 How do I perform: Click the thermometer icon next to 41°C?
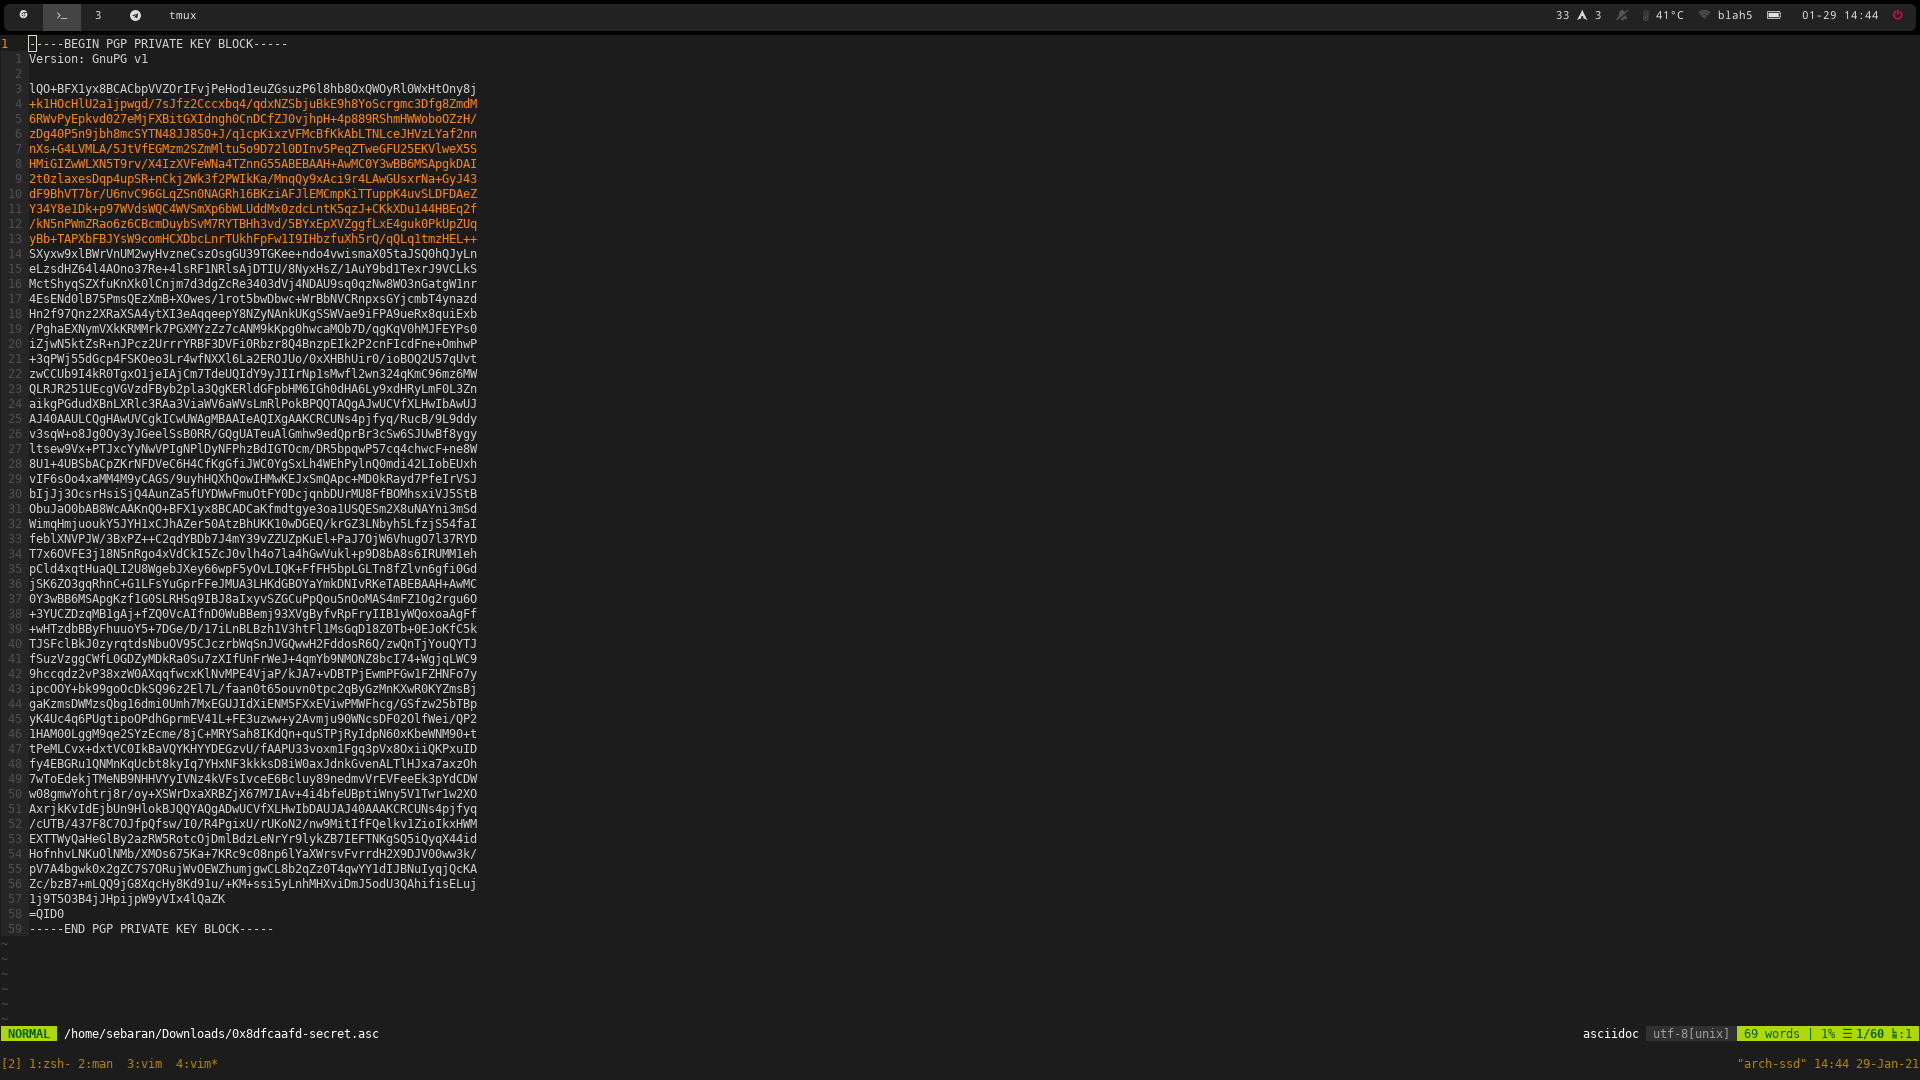pyautogui.click(x=1645, y=16)
